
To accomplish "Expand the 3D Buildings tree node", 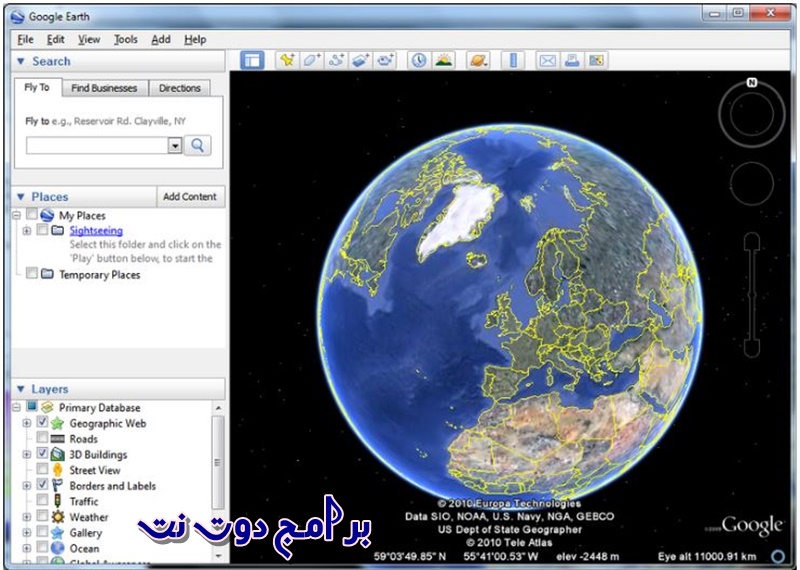I will point(27,454).
